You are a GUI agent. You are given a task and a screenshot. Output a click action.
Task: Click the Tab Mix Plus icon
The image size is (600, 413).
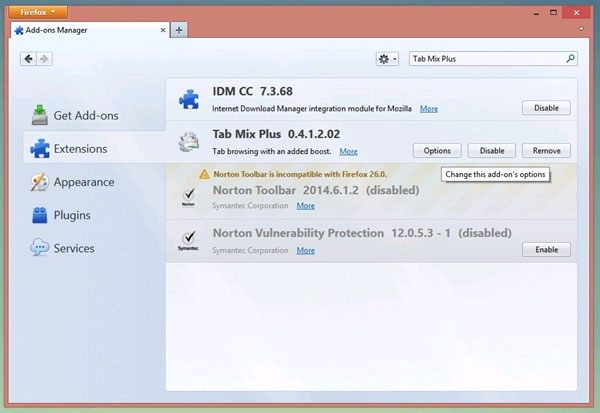click(189, 142)
